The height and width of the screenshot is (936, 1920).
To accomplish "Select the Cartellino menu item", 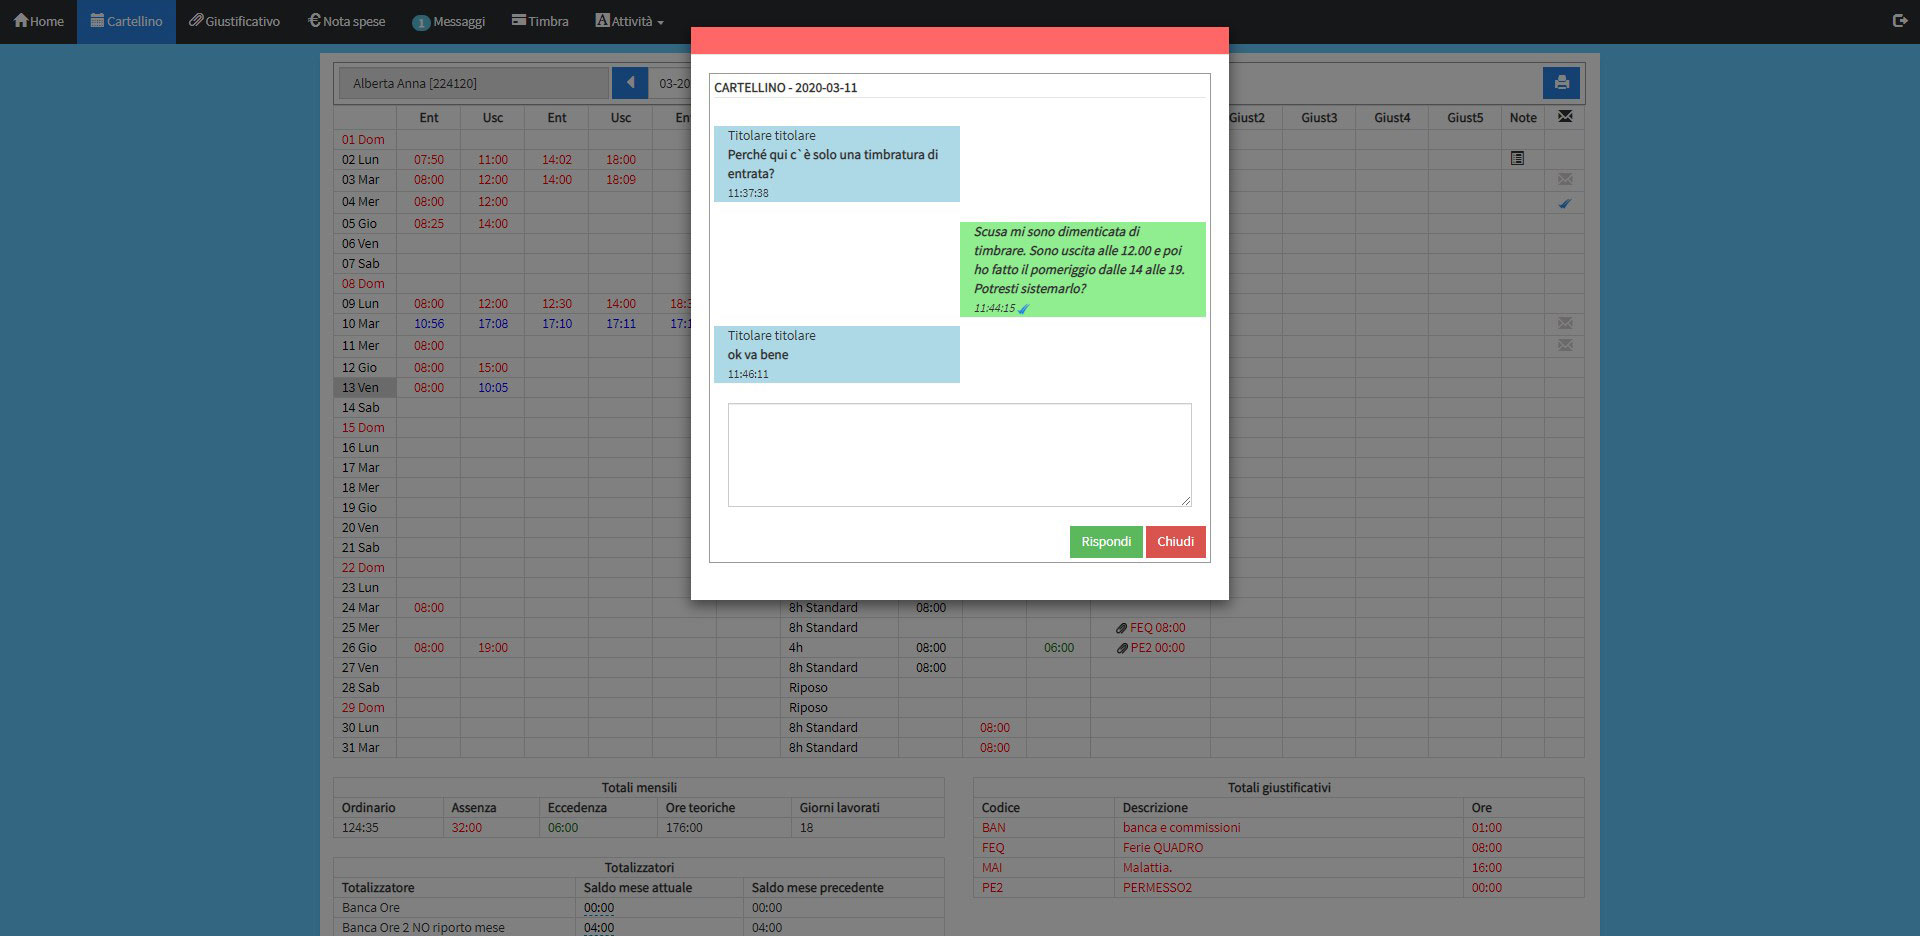I will pyautogui.click(x=126, y=21).
